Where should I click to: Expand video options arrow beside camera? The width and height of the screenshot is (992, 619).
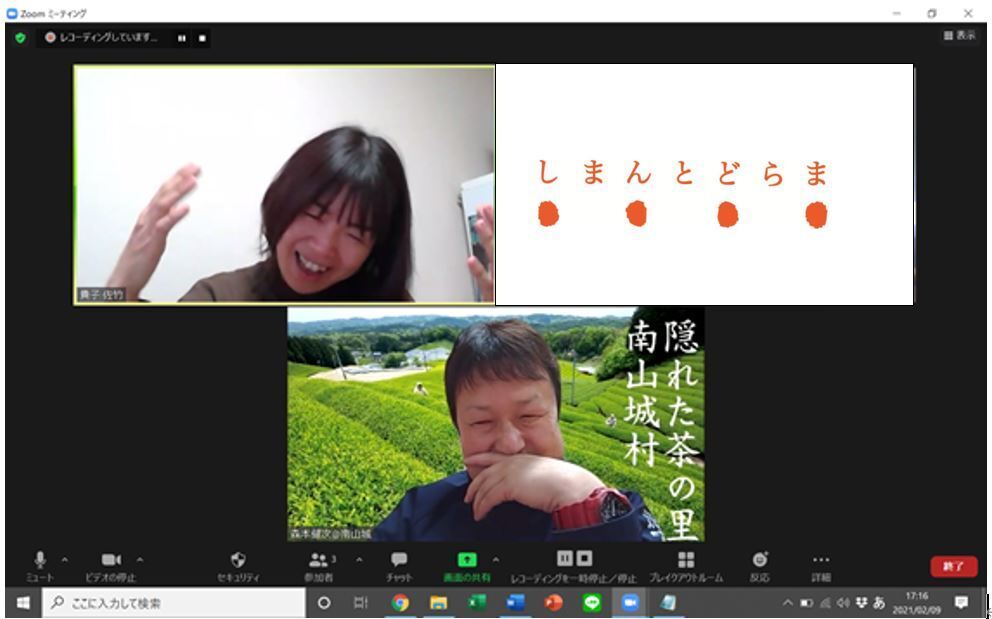[139, 560]
